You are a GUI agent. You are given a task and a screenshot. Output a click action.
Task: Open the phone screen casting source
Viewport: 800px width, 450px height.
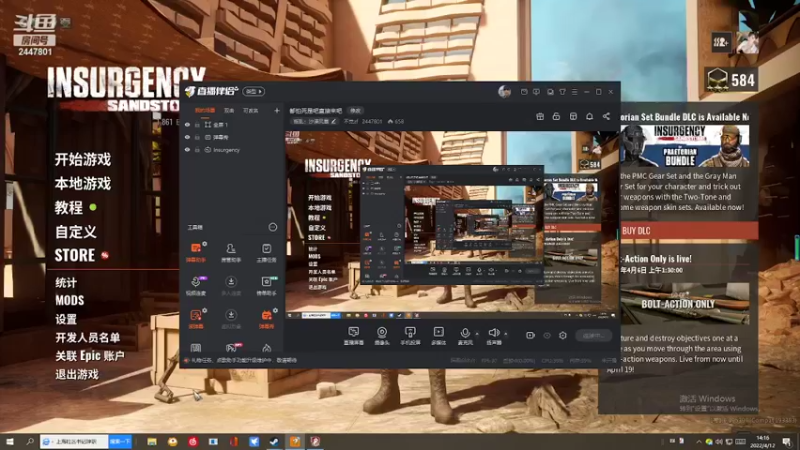[x=410, y=336]
